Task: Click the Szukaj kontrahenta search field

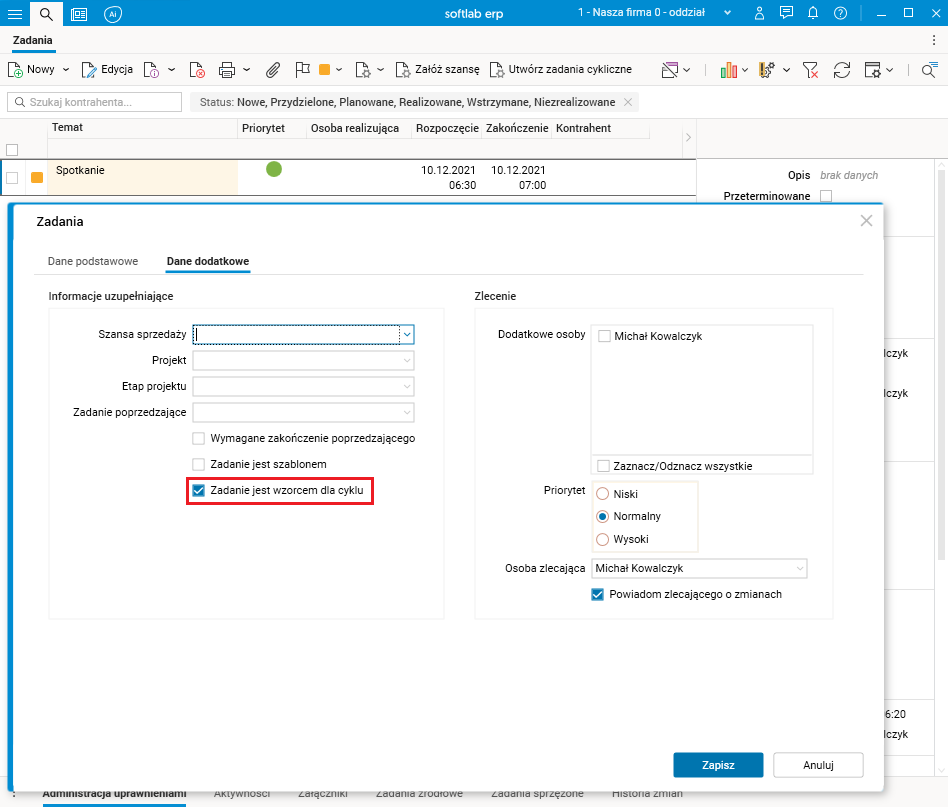Action: click(94, 102)
